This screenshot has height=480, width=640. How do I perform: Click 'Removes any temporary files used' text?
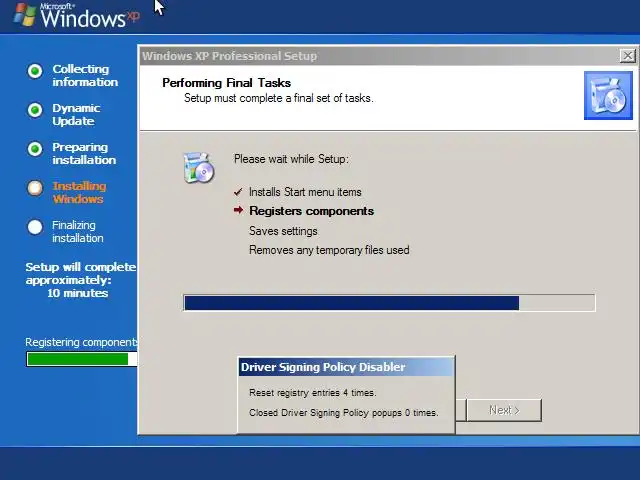(329, 250)
